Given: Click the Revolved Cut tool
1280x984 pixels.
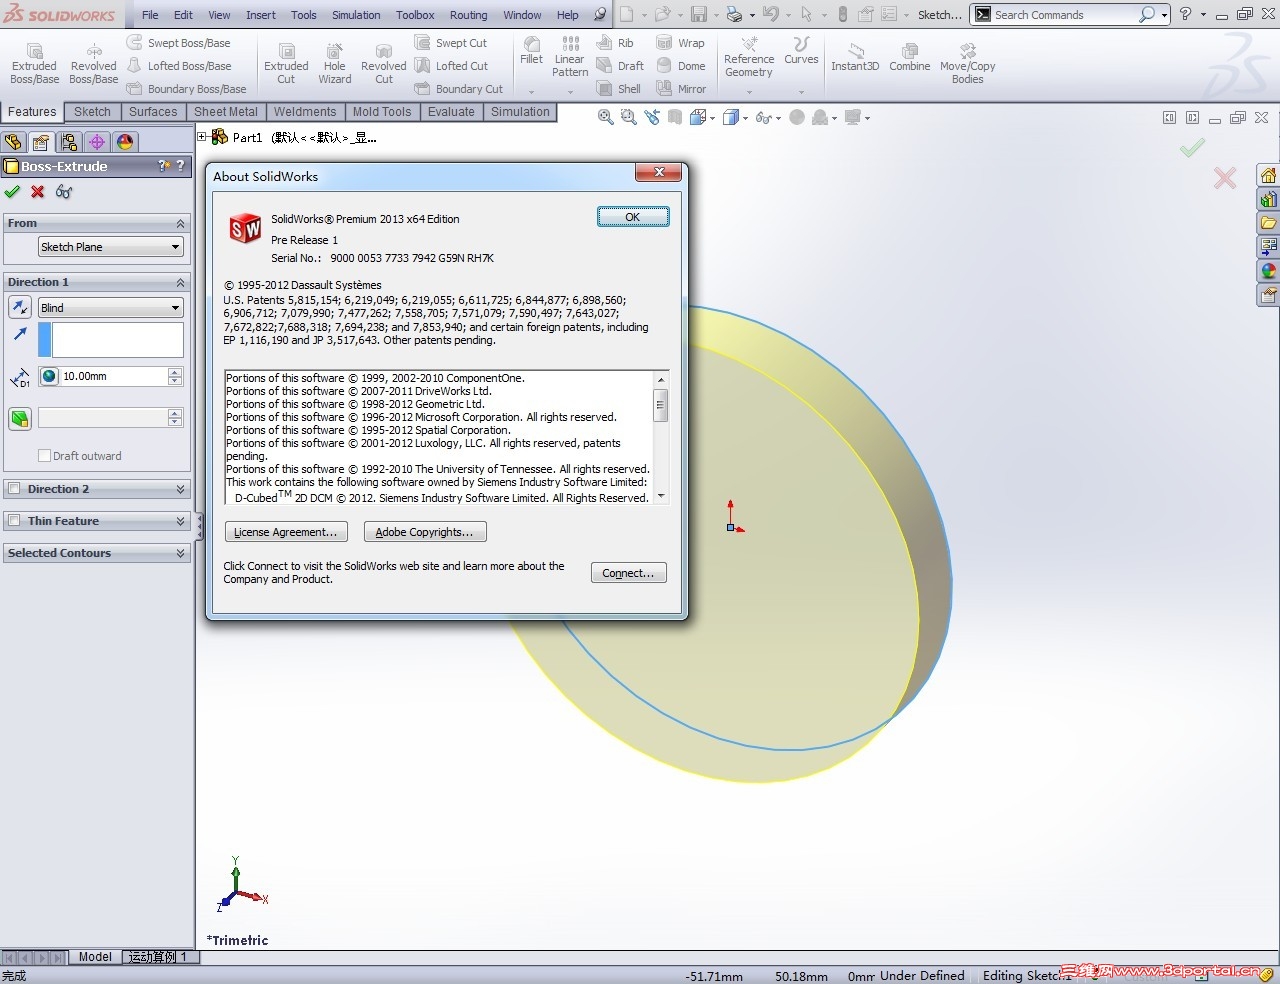Looking at the screenshot, I should (x=384, y=64).
